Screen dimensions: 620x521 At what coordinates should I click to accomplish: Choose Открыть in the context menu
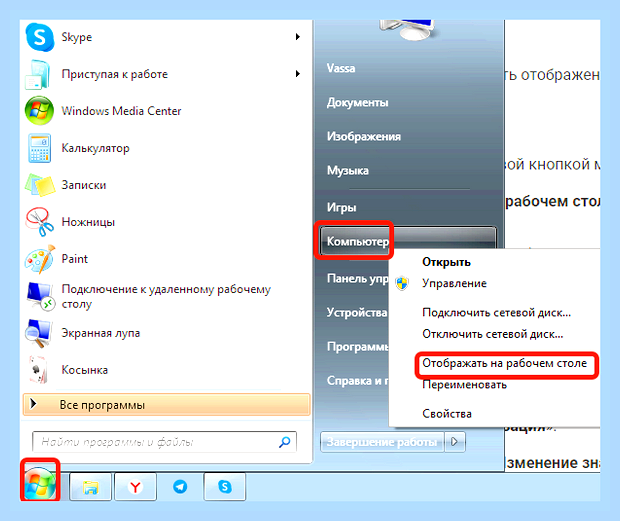(x=446, y=262)
